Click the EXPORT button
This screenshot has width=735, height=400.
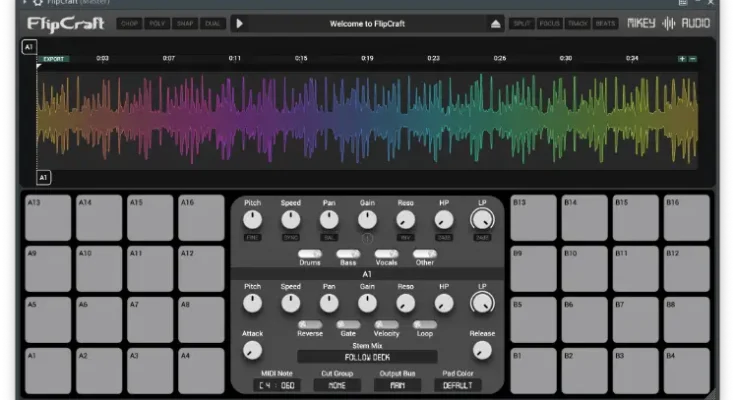(54, 59)
